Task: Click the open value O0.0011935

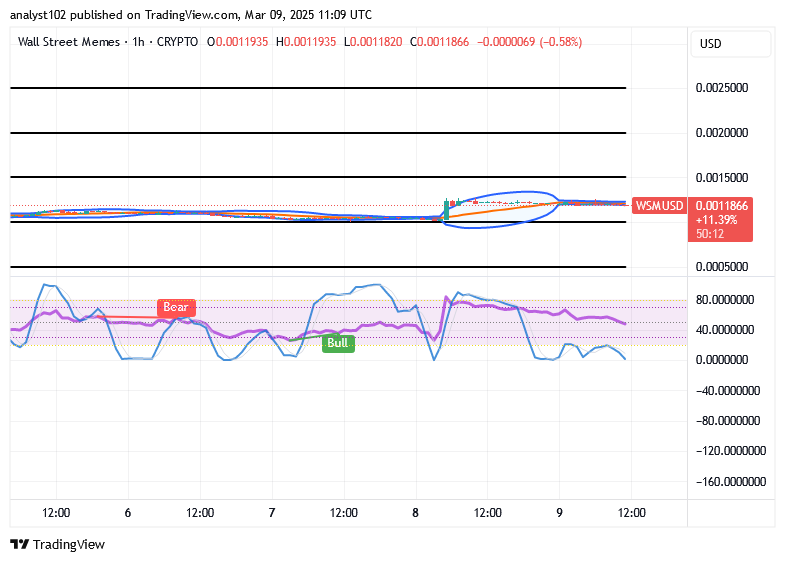Action: pos(238,42)
